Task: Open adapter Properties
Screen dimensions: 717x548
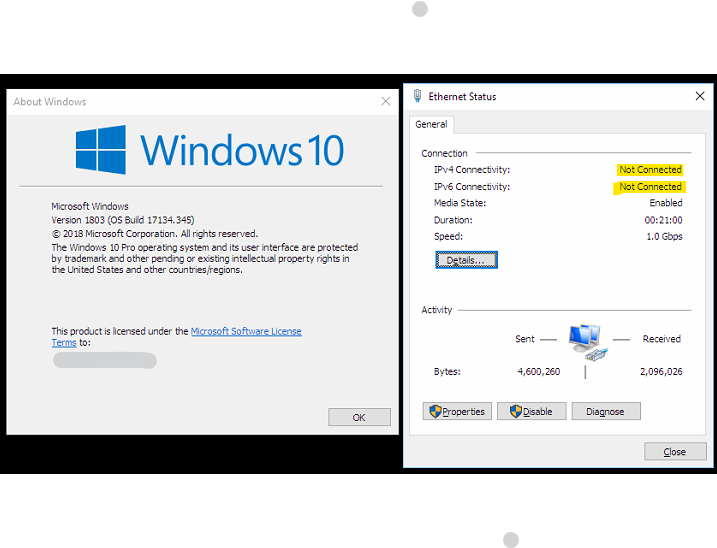Action: coord(457,411)
